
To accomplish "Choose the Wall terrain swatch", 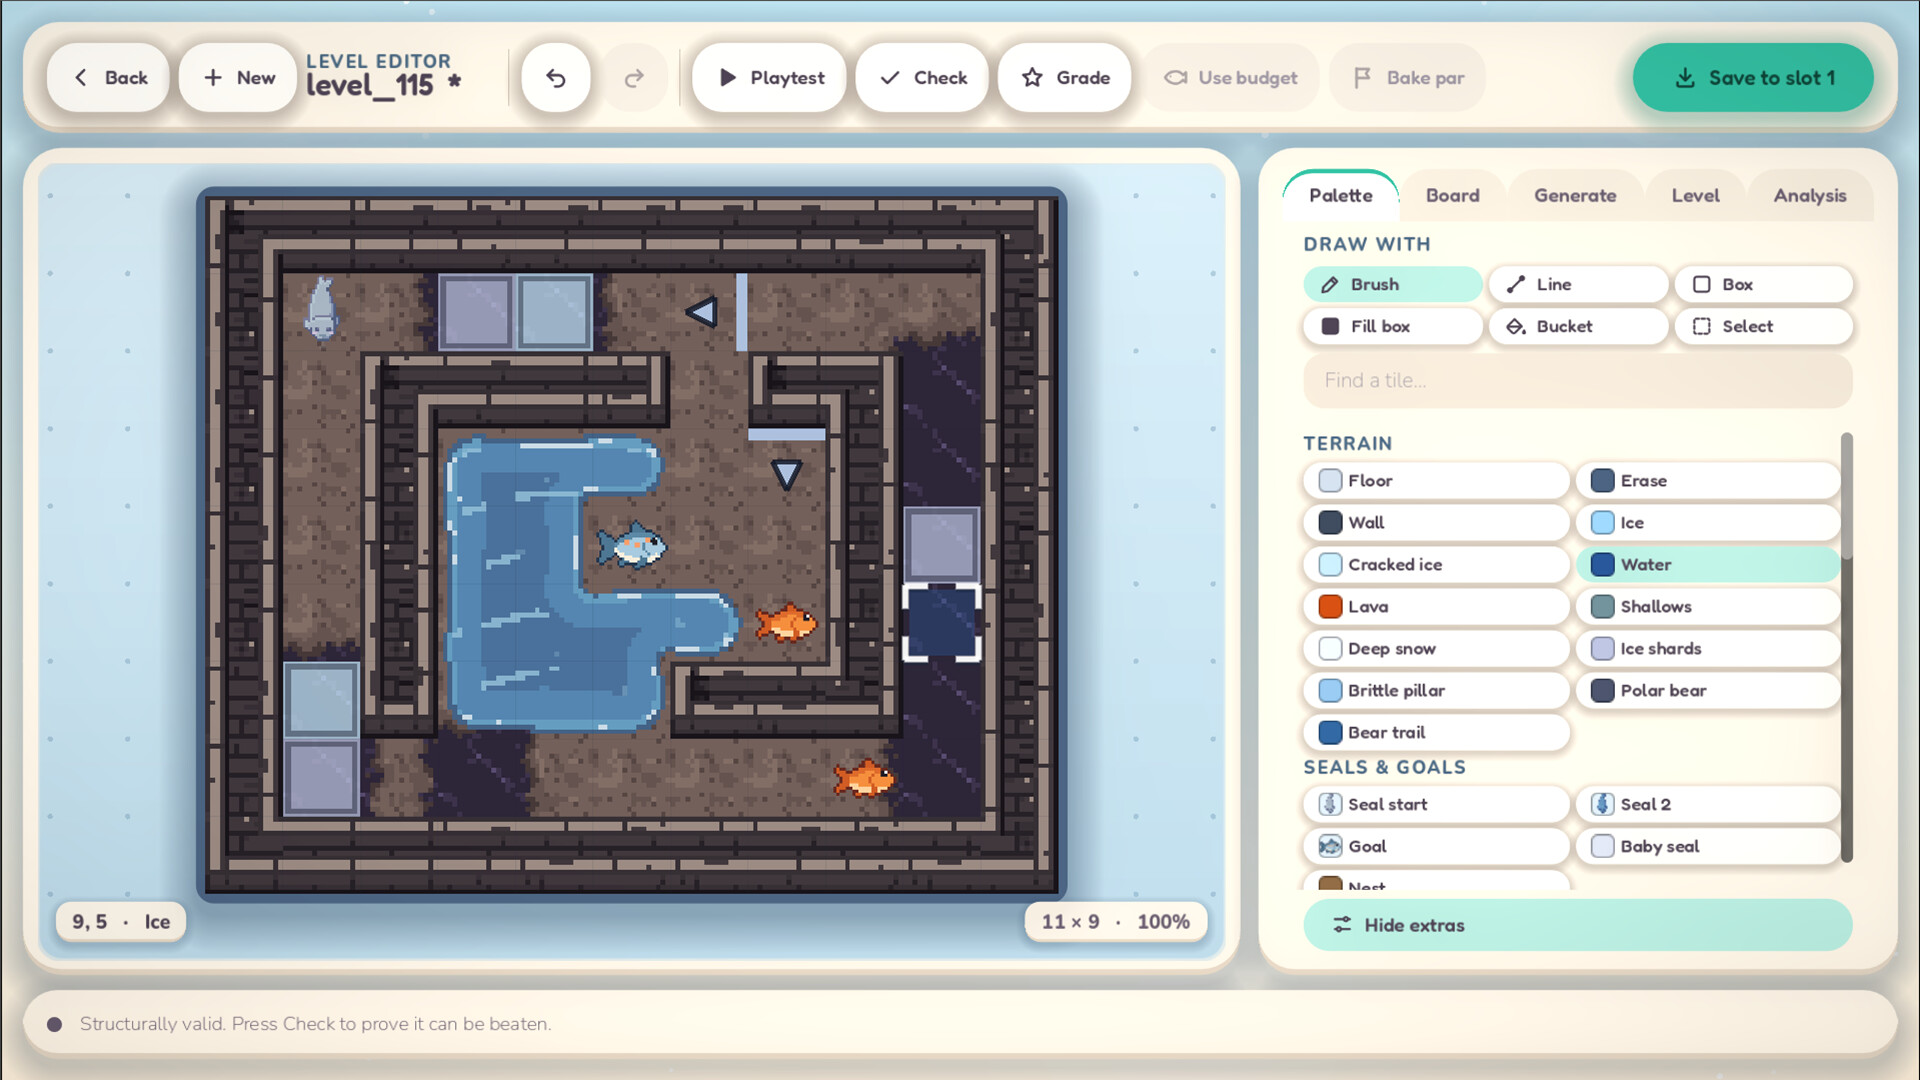I will 1436,522.
